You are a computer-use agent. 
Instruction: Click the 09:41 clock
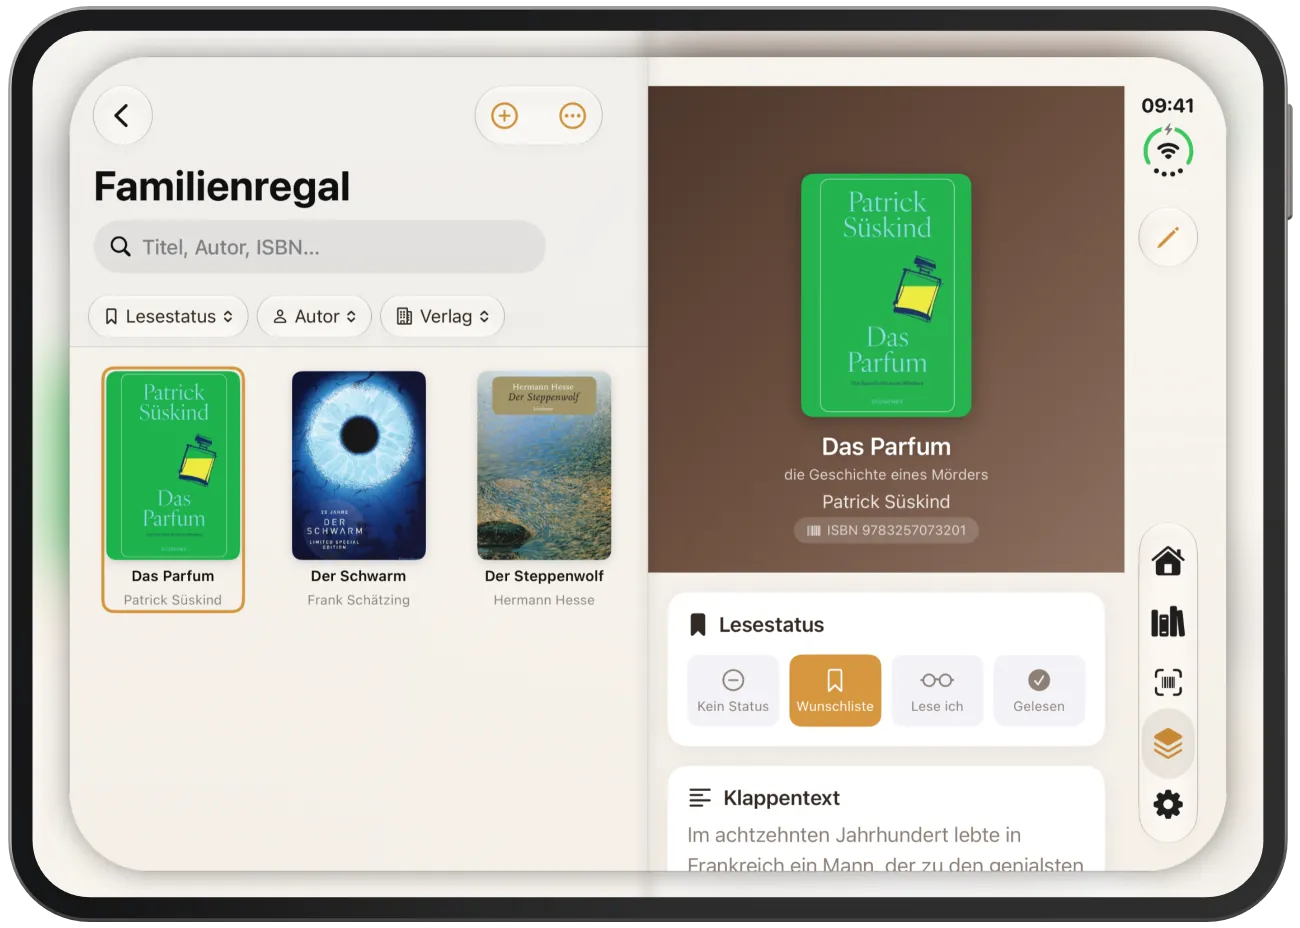1168,106
